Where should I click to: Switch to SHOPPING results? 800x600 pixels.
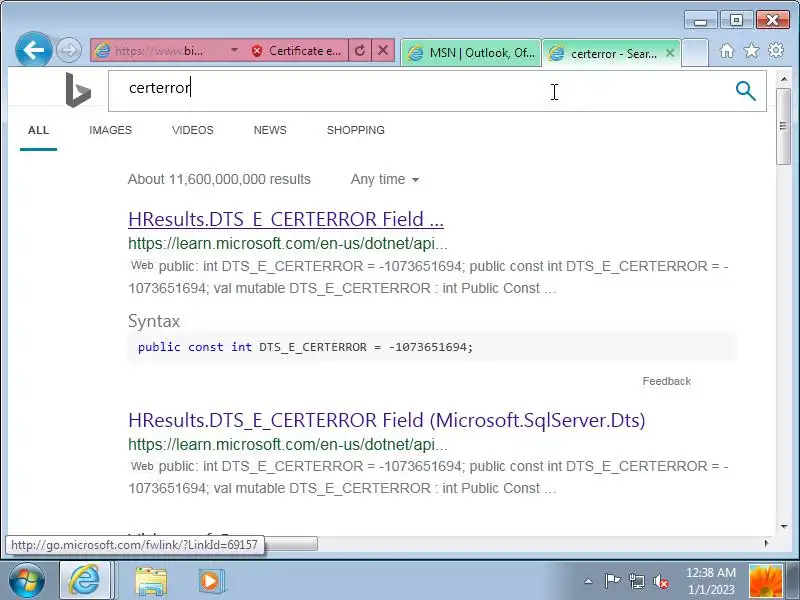click(356, 130)
